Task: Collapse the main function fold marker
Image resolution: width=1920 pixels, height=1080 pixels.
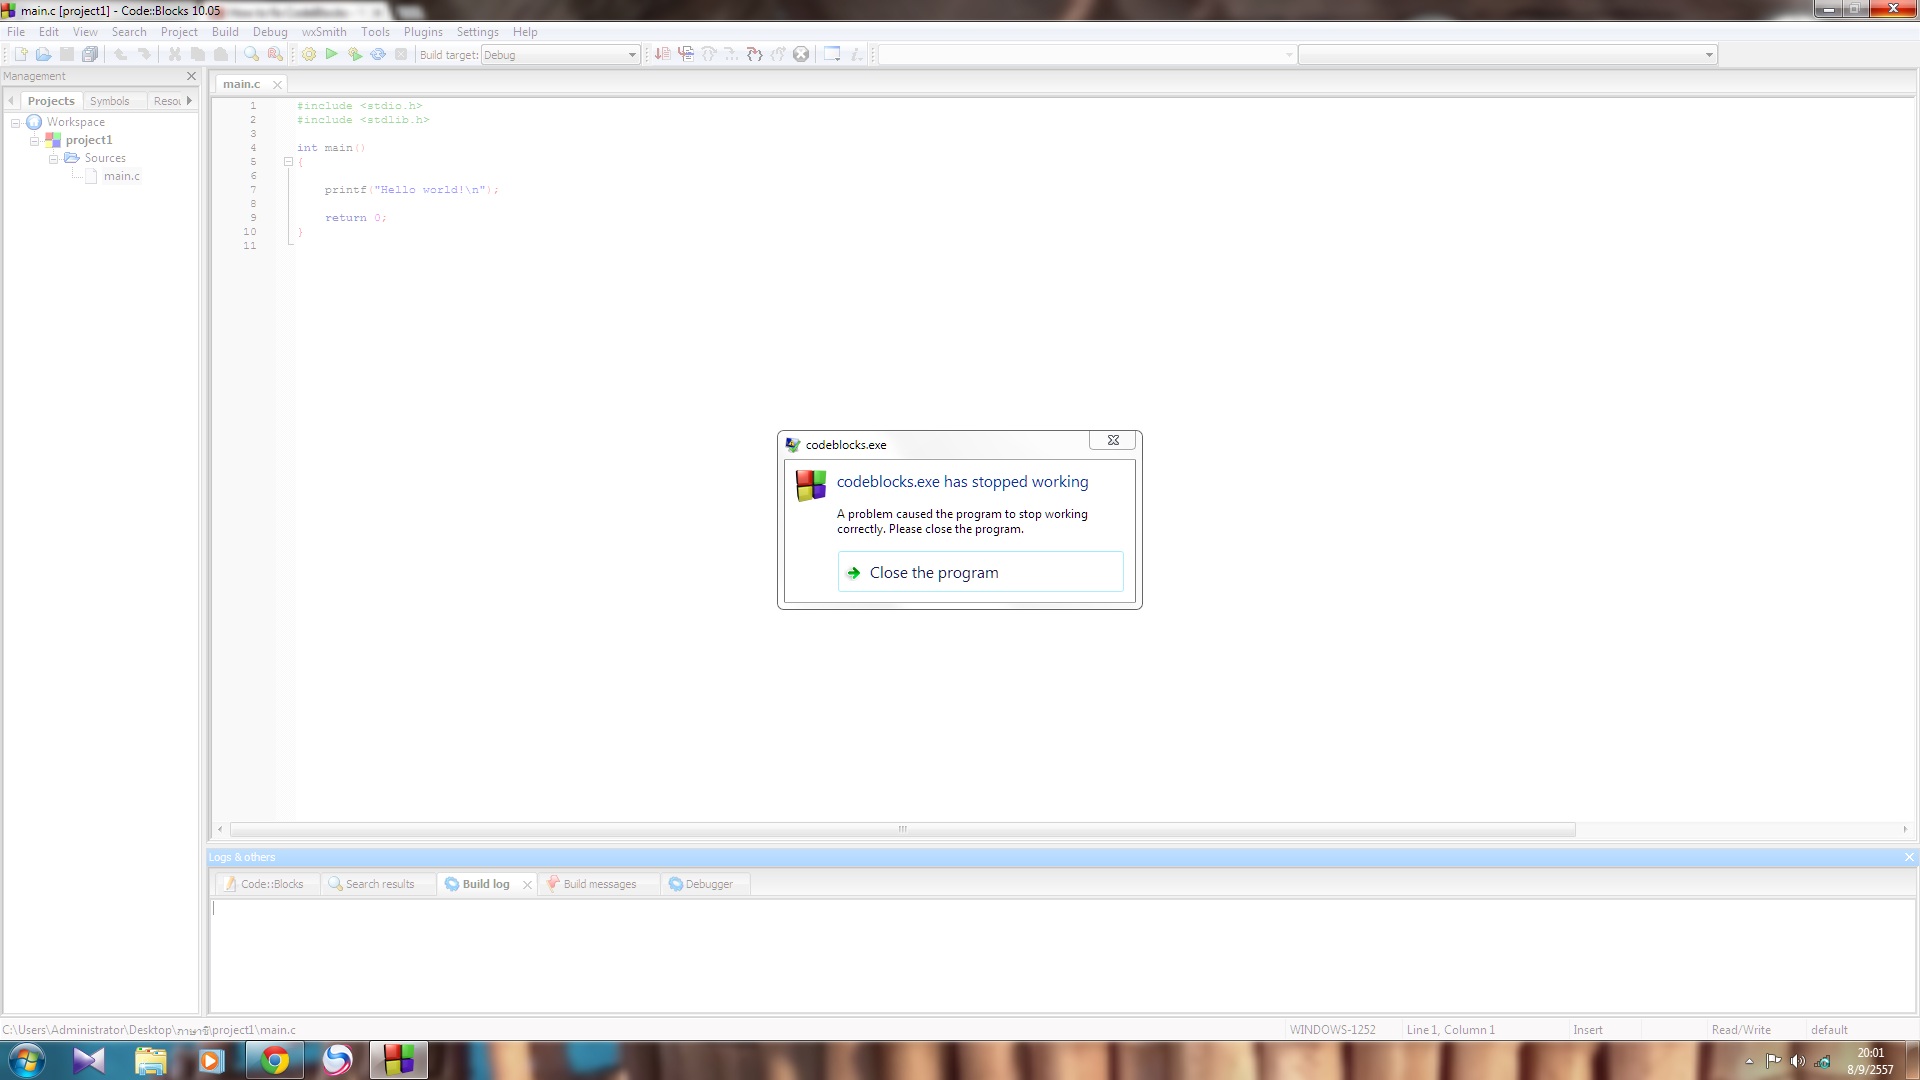Action: click(288, 161)
